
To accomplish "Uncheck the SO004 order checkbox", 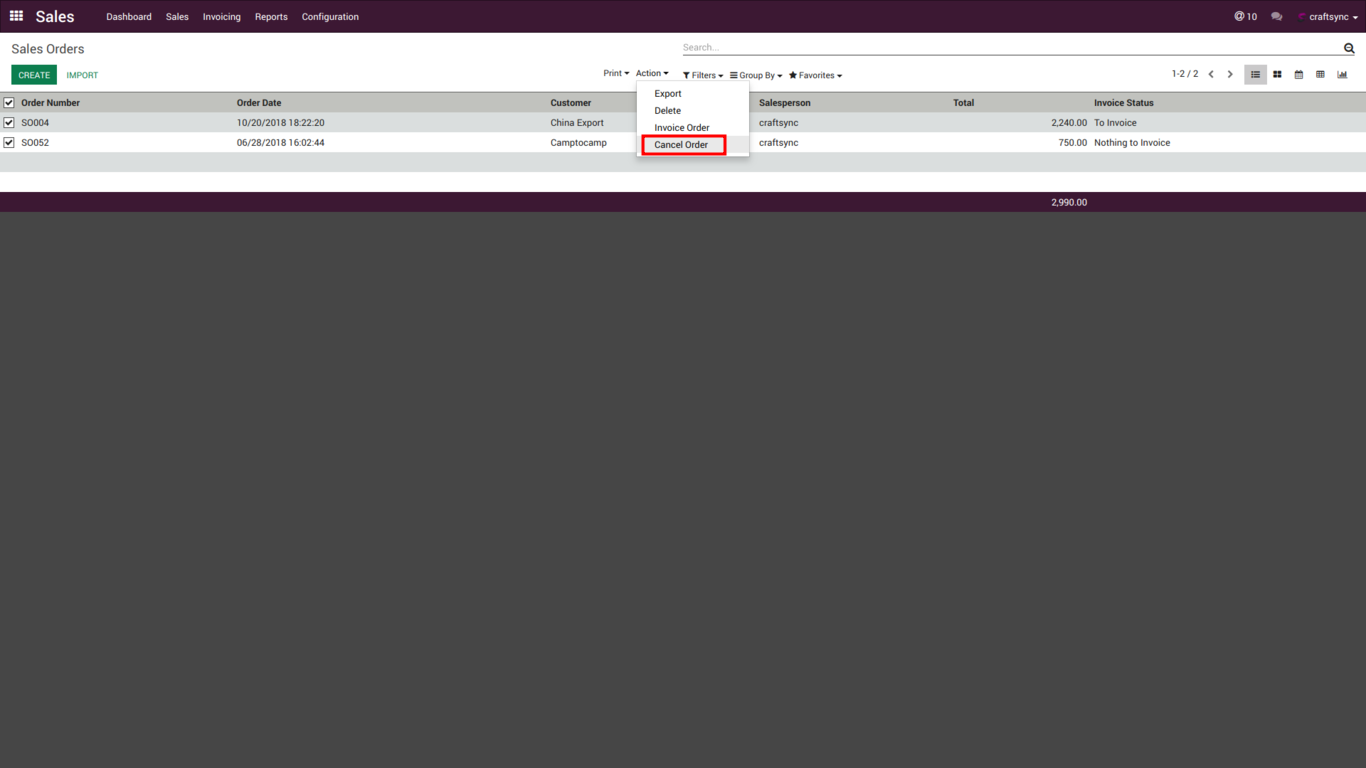I will [9, 123].
